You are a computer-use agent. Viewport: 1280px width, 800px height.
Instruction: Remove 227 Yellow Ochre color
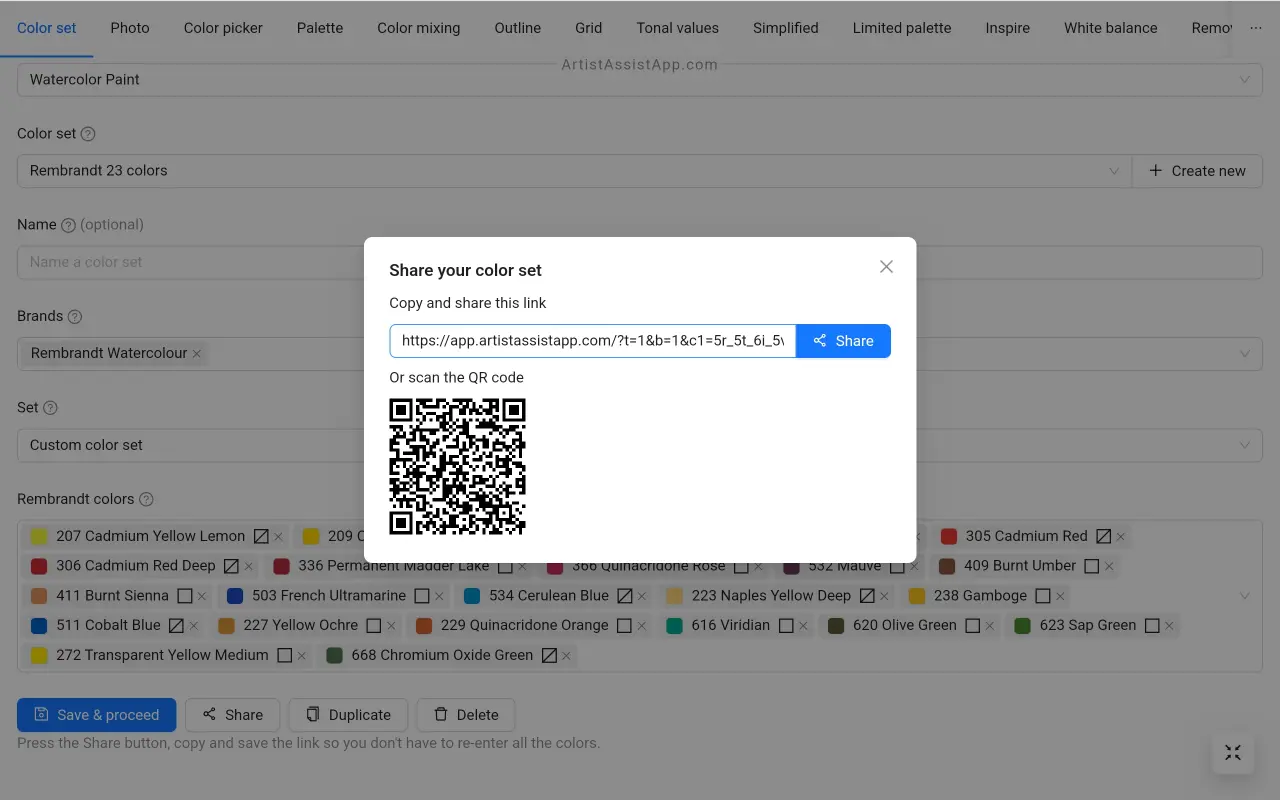pos(391,626)
